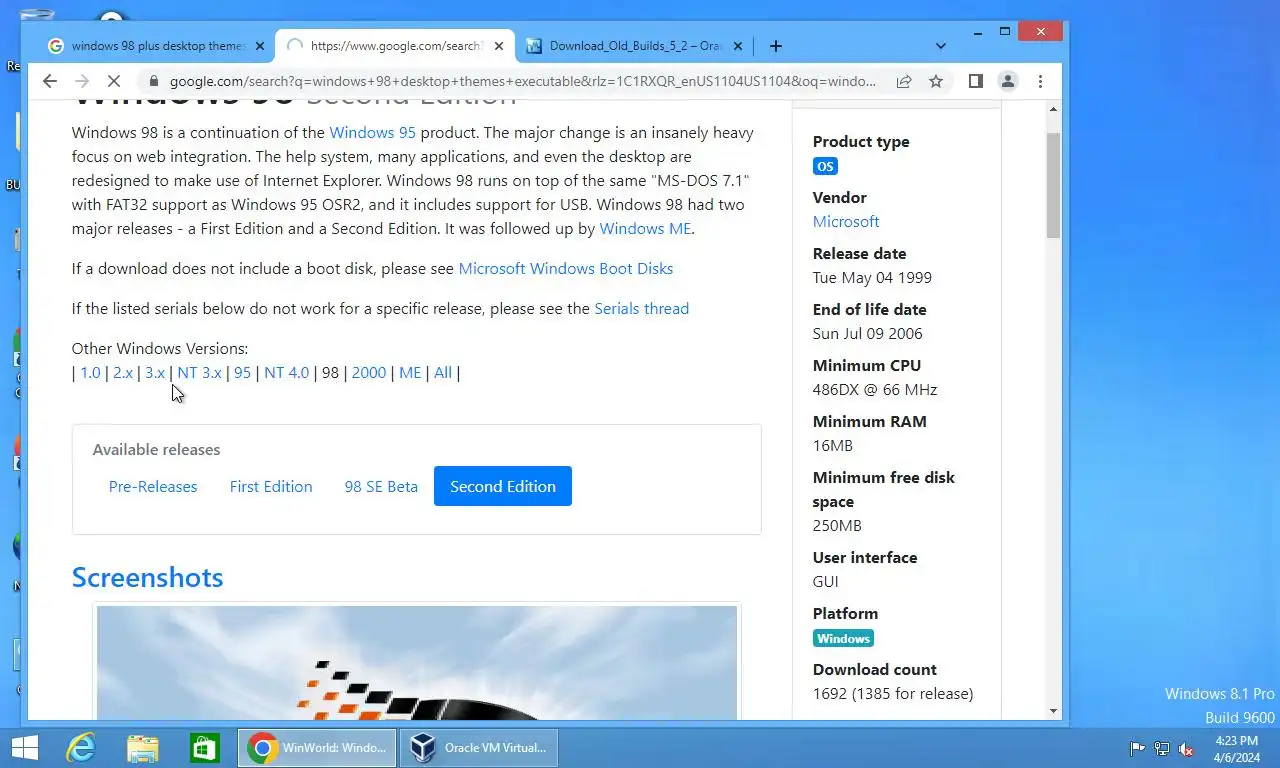Open Windows Store from taskbar

tap(205, 748)
